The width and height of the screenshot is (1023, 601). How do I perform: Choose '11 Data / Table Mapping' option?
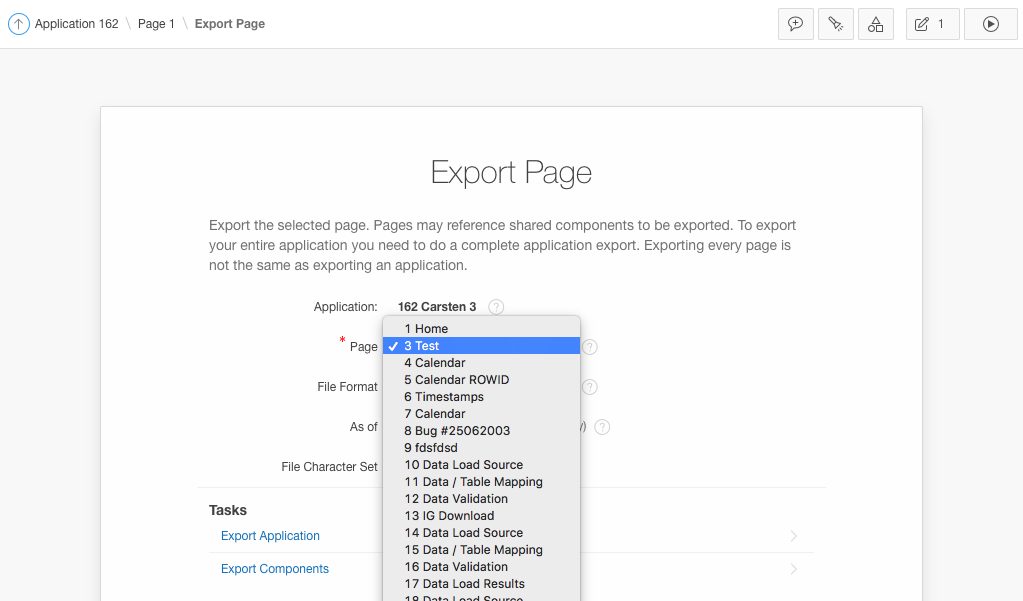point(481,482)
